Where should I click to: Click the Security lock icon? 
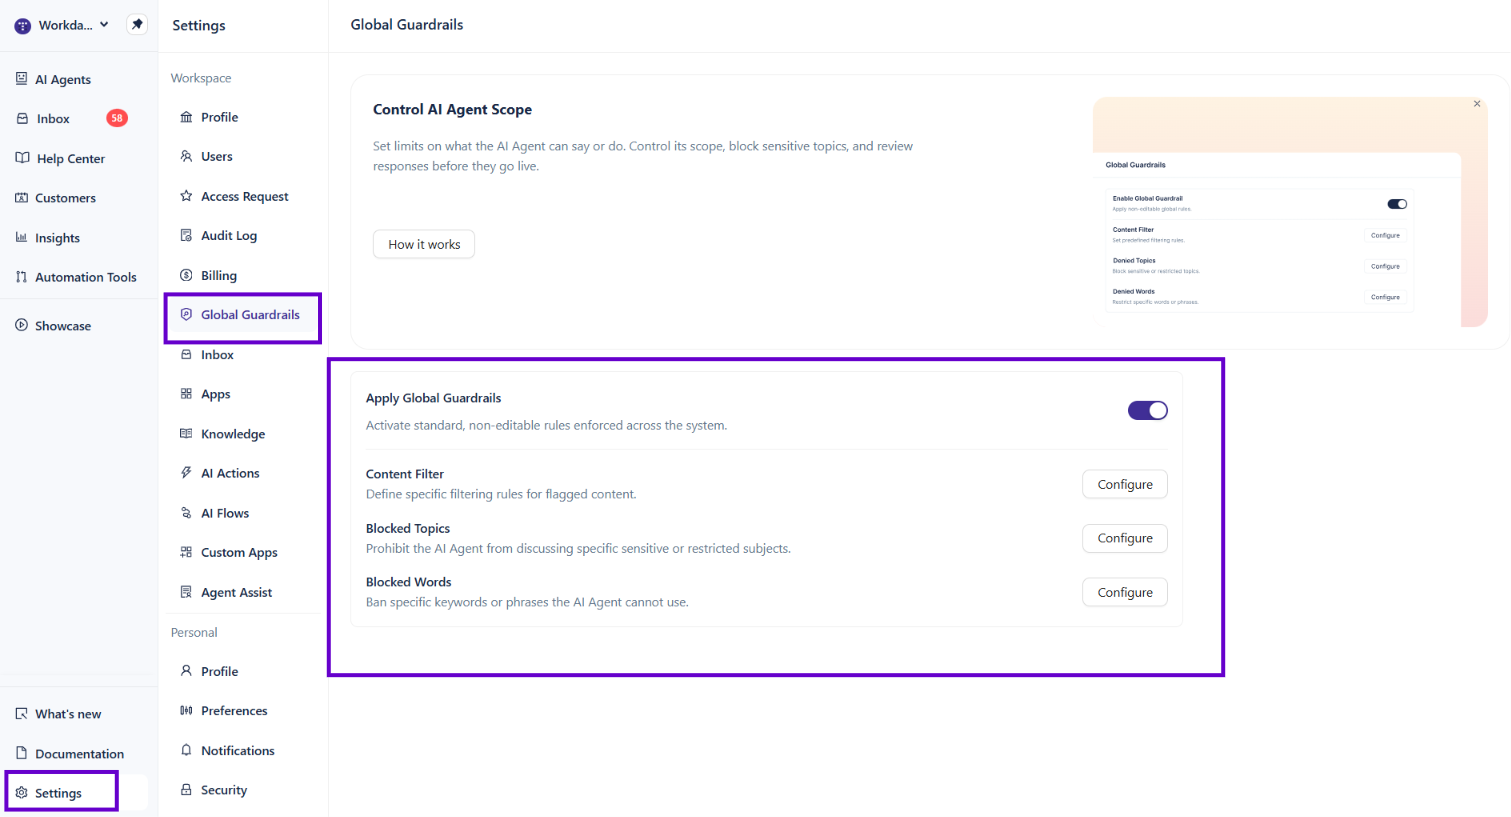186,789
